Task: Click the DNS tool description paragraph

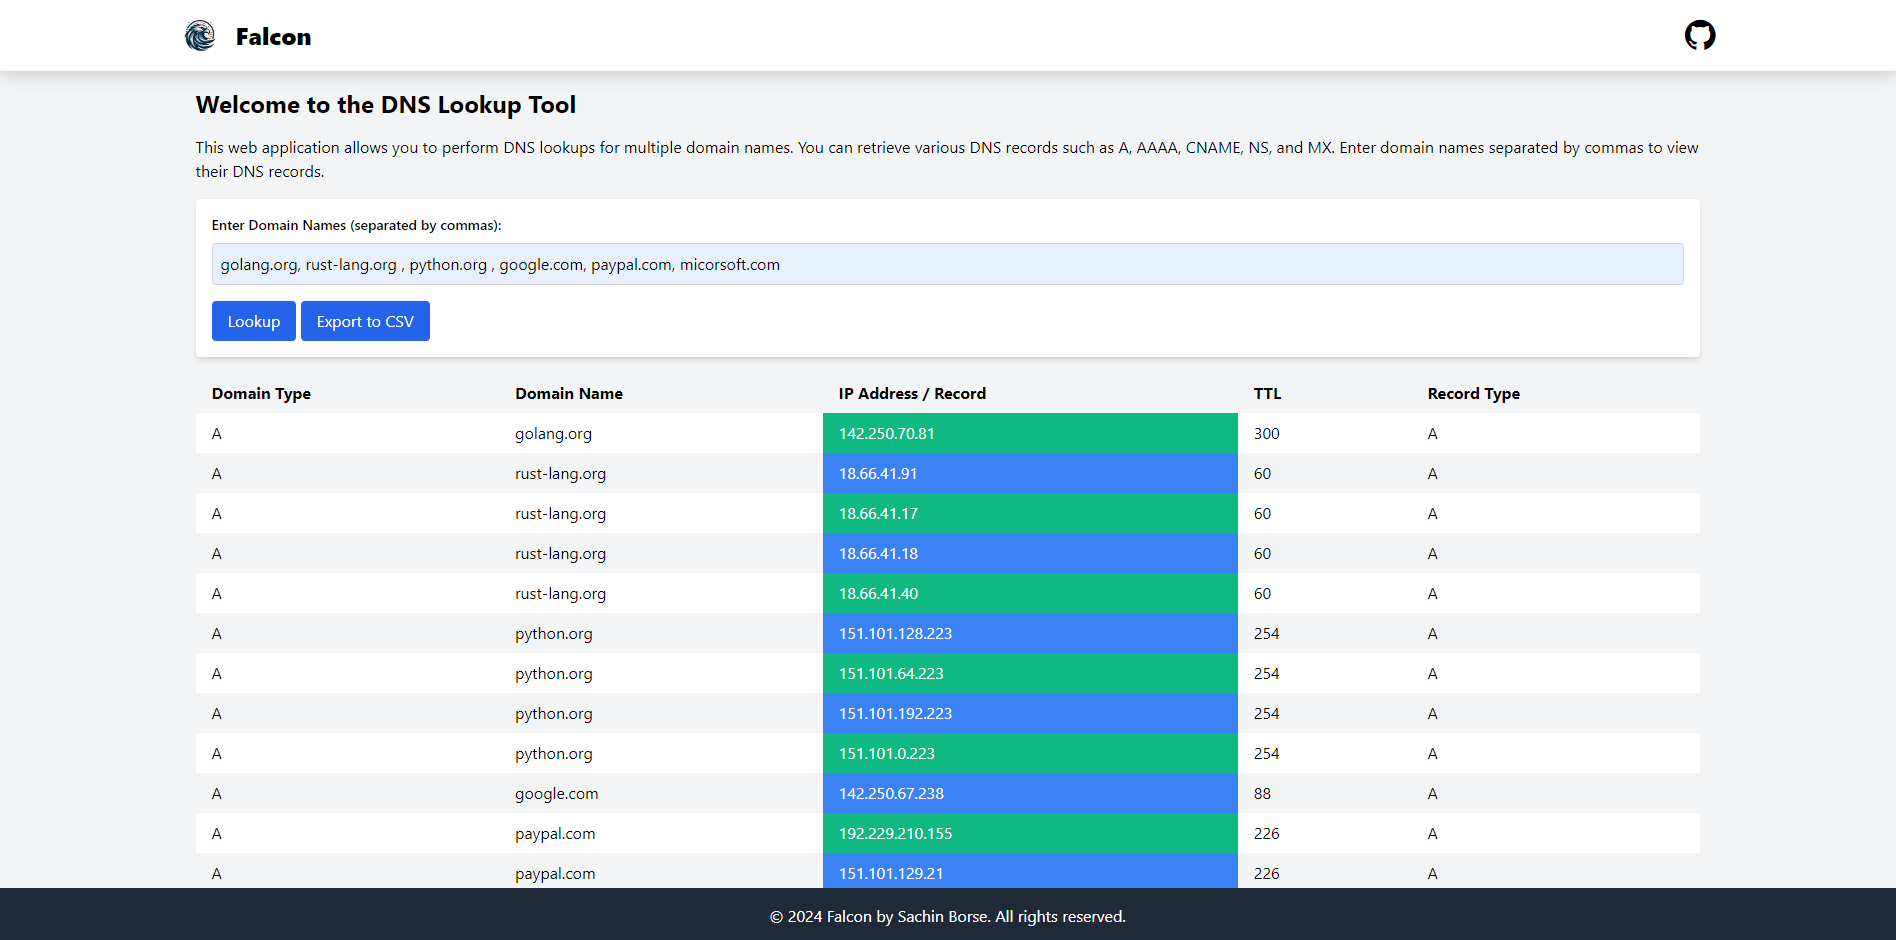Action: click(947, 160)
